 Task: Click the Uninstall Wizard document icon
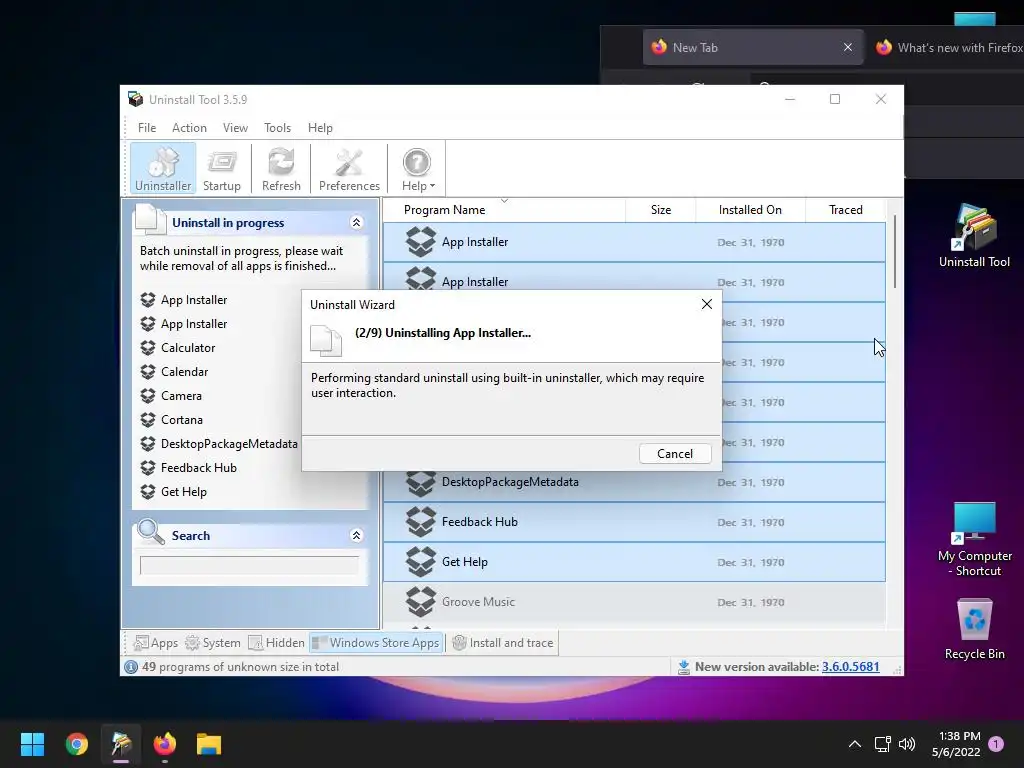(x=325, y=340)
